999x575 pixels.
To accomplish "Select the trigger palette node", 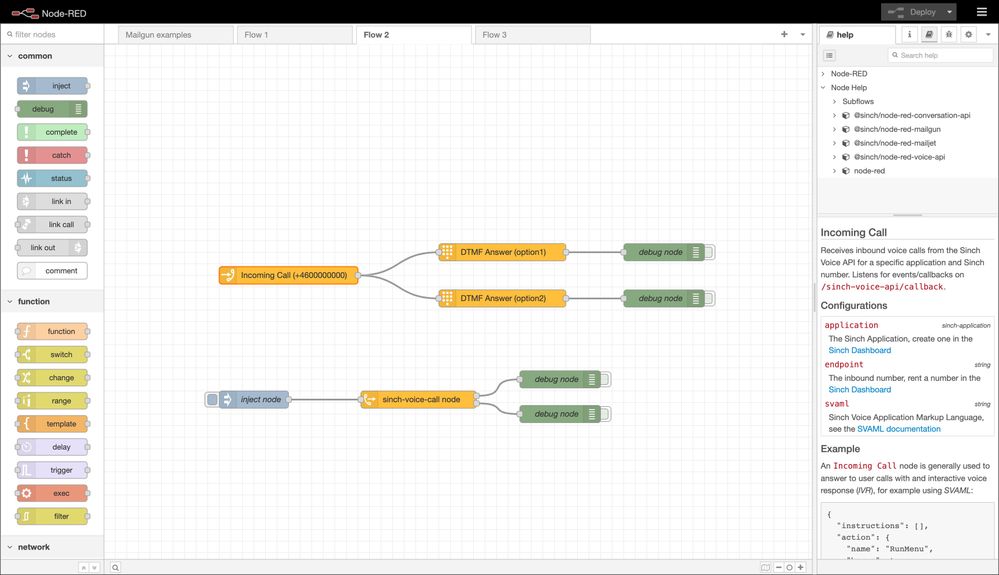I will pyautogui.click(x=52, y=470).
